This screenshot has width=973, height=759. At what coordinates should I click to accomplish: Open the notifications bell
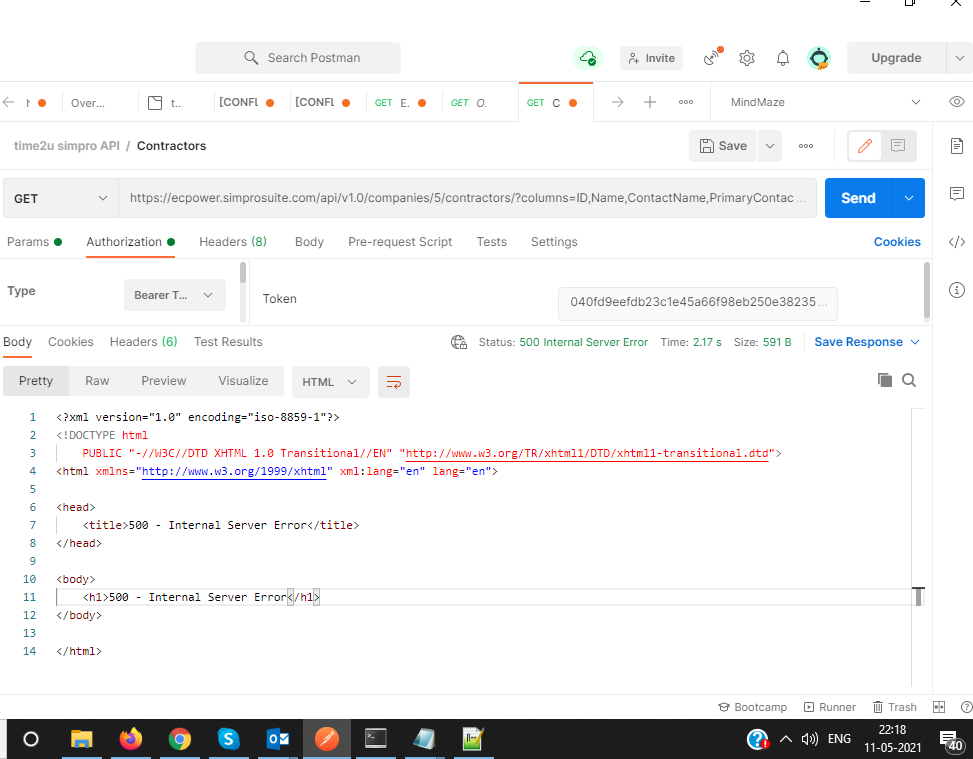(x=783, y=58)
